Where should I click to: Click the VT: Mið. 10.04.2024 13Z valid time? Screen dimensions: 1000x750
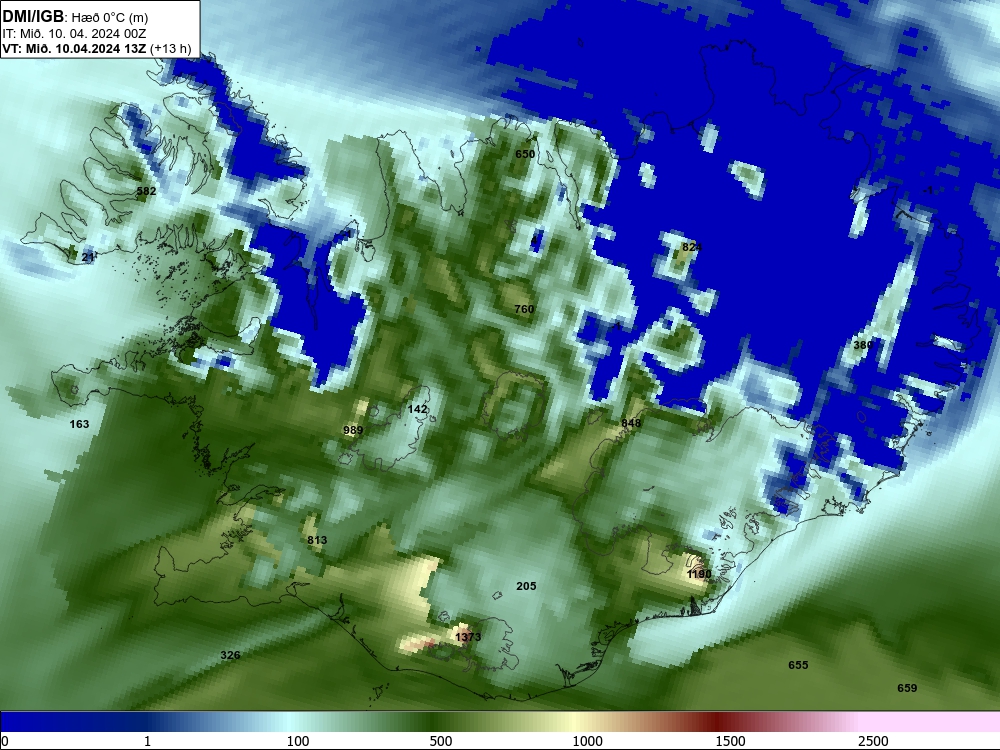point(74,48)
